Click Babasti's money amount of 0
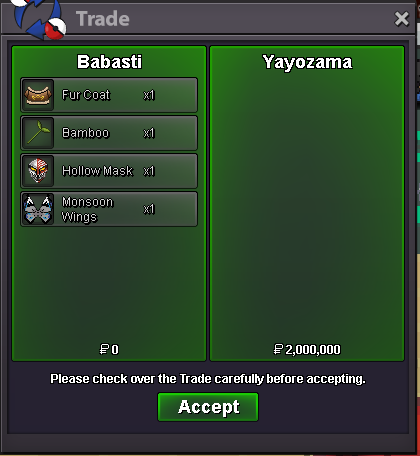Viewport: 420px width, 456px height. pos(109,349)
